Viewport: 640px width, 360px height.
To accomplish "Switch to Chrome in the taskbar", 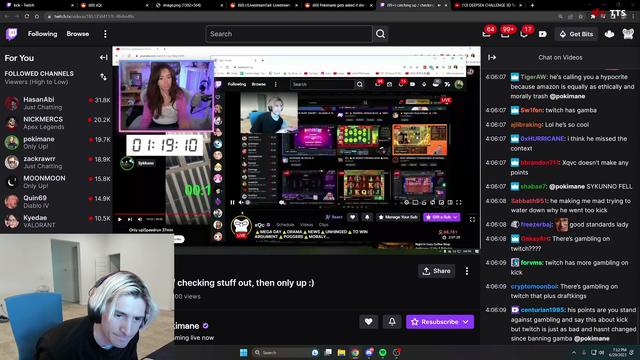I will [355, 353].
